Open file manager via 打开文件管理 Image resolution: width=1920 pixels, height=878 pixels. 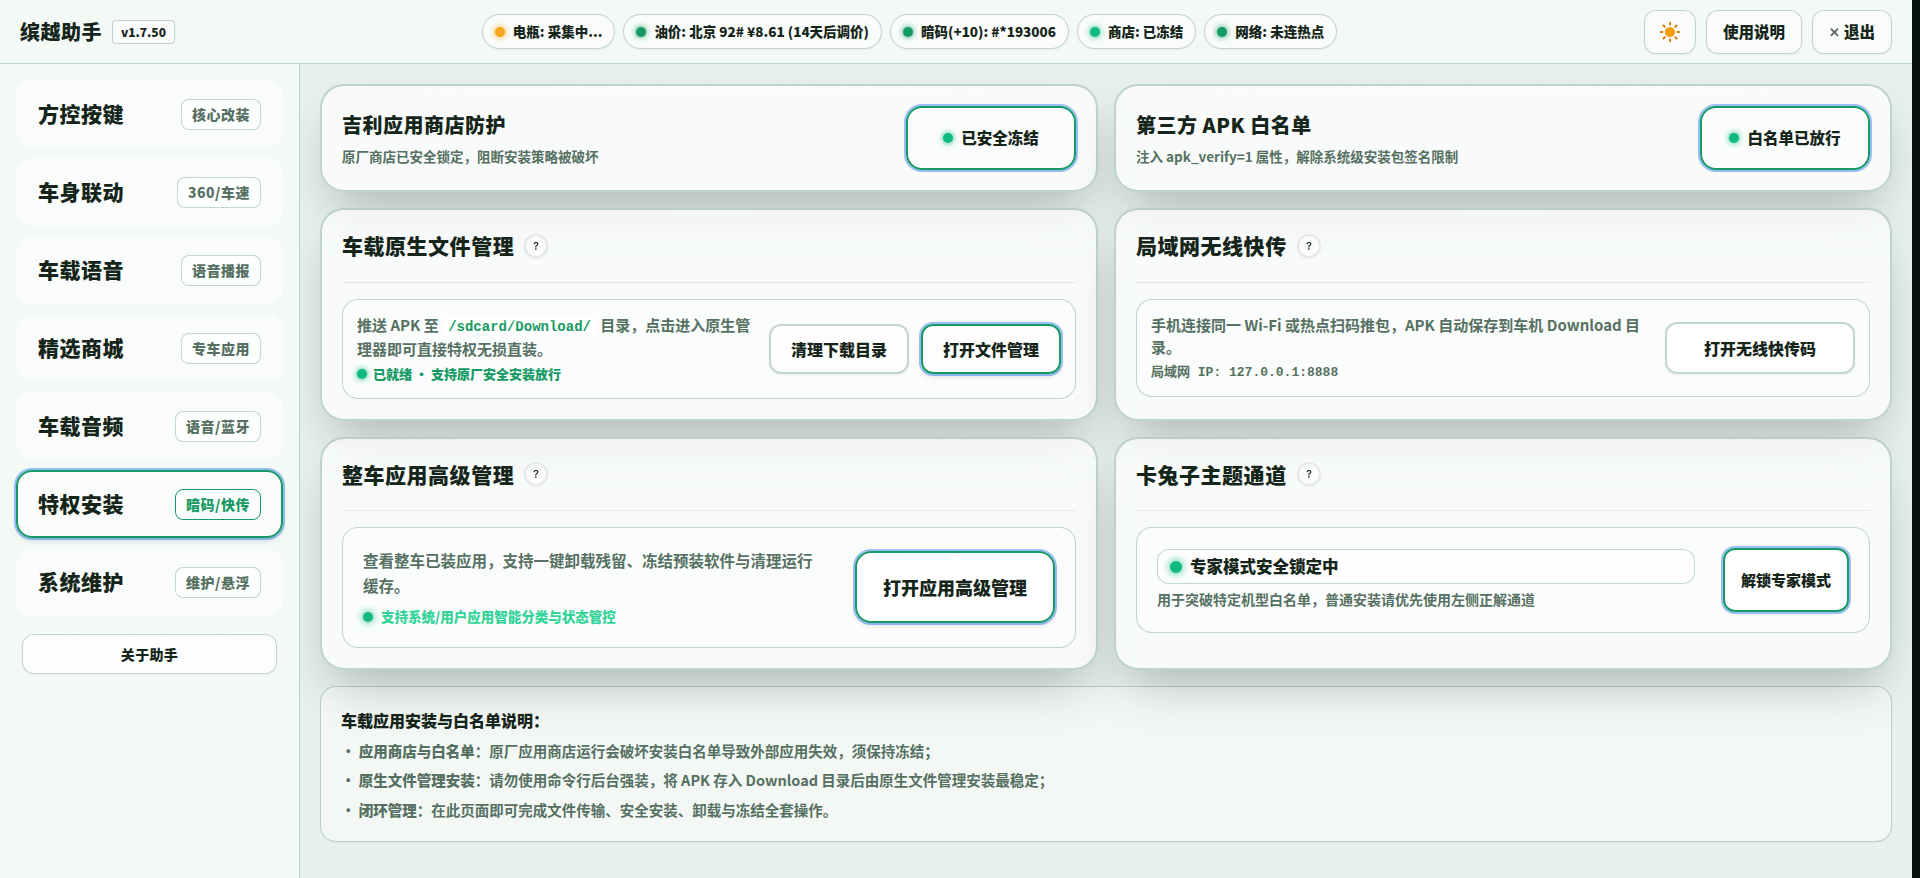click(x=990, y=349)
